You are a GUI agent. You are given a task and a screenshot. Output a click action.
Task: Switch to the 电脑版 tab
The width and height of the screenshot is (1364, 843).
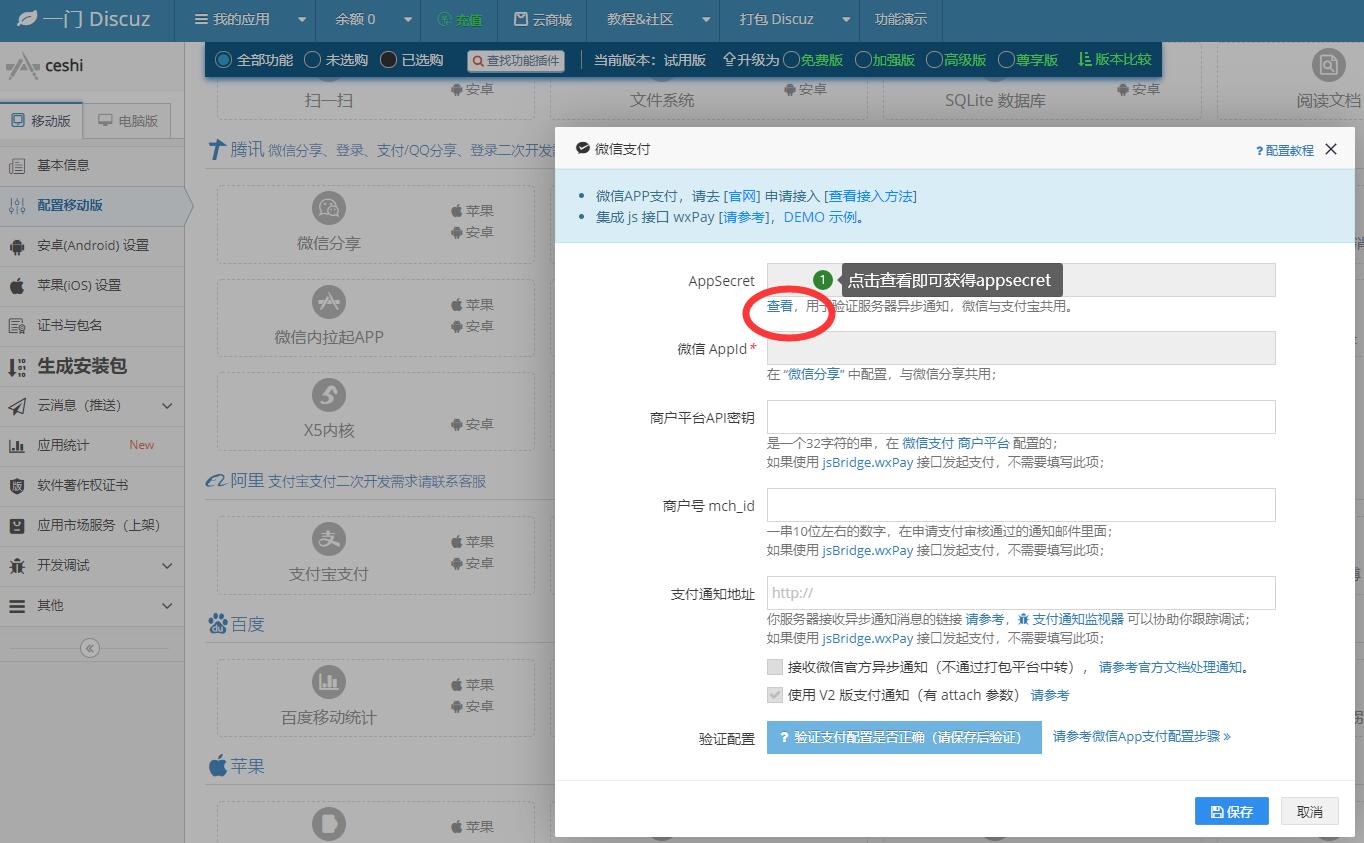tap(128, 120)
